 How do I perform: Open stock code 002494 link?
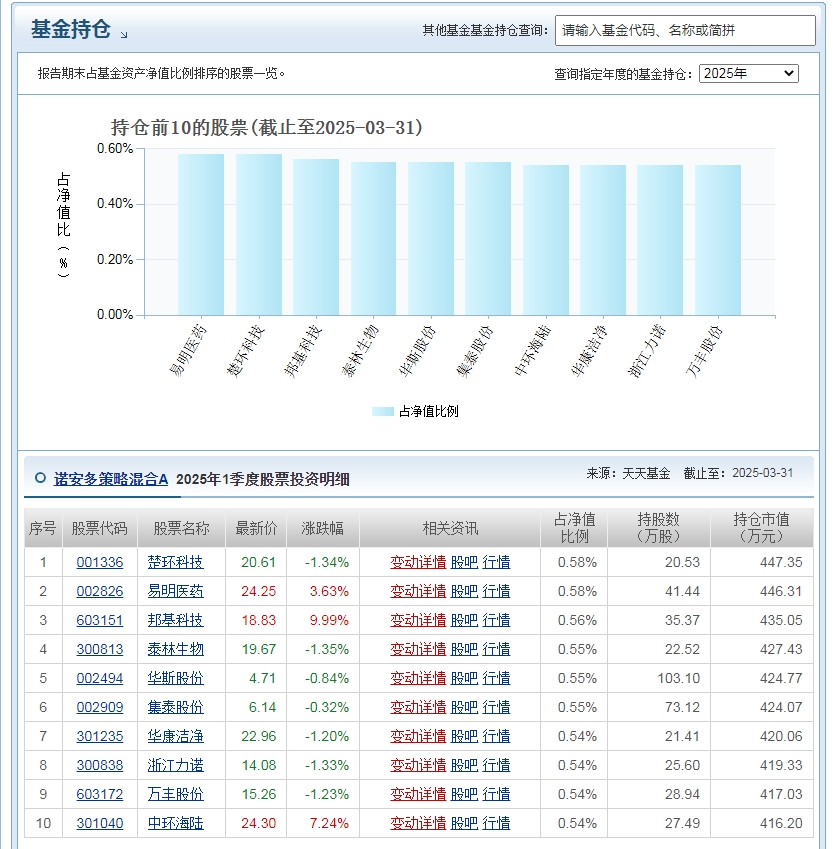100,678
